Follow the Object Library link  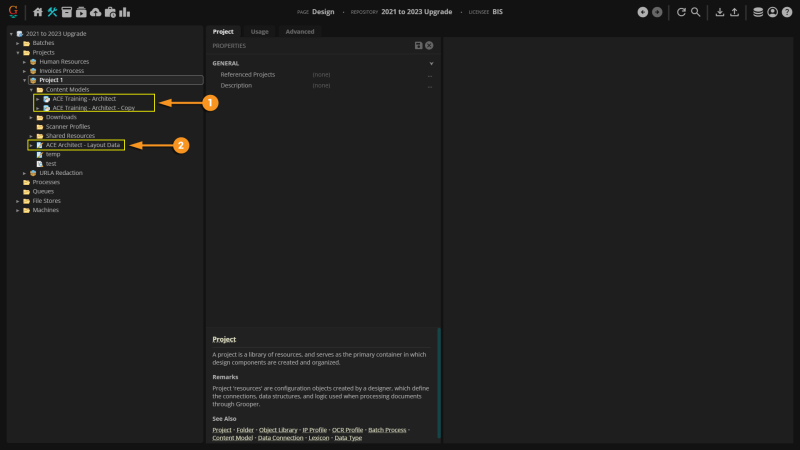click(278, 430)
